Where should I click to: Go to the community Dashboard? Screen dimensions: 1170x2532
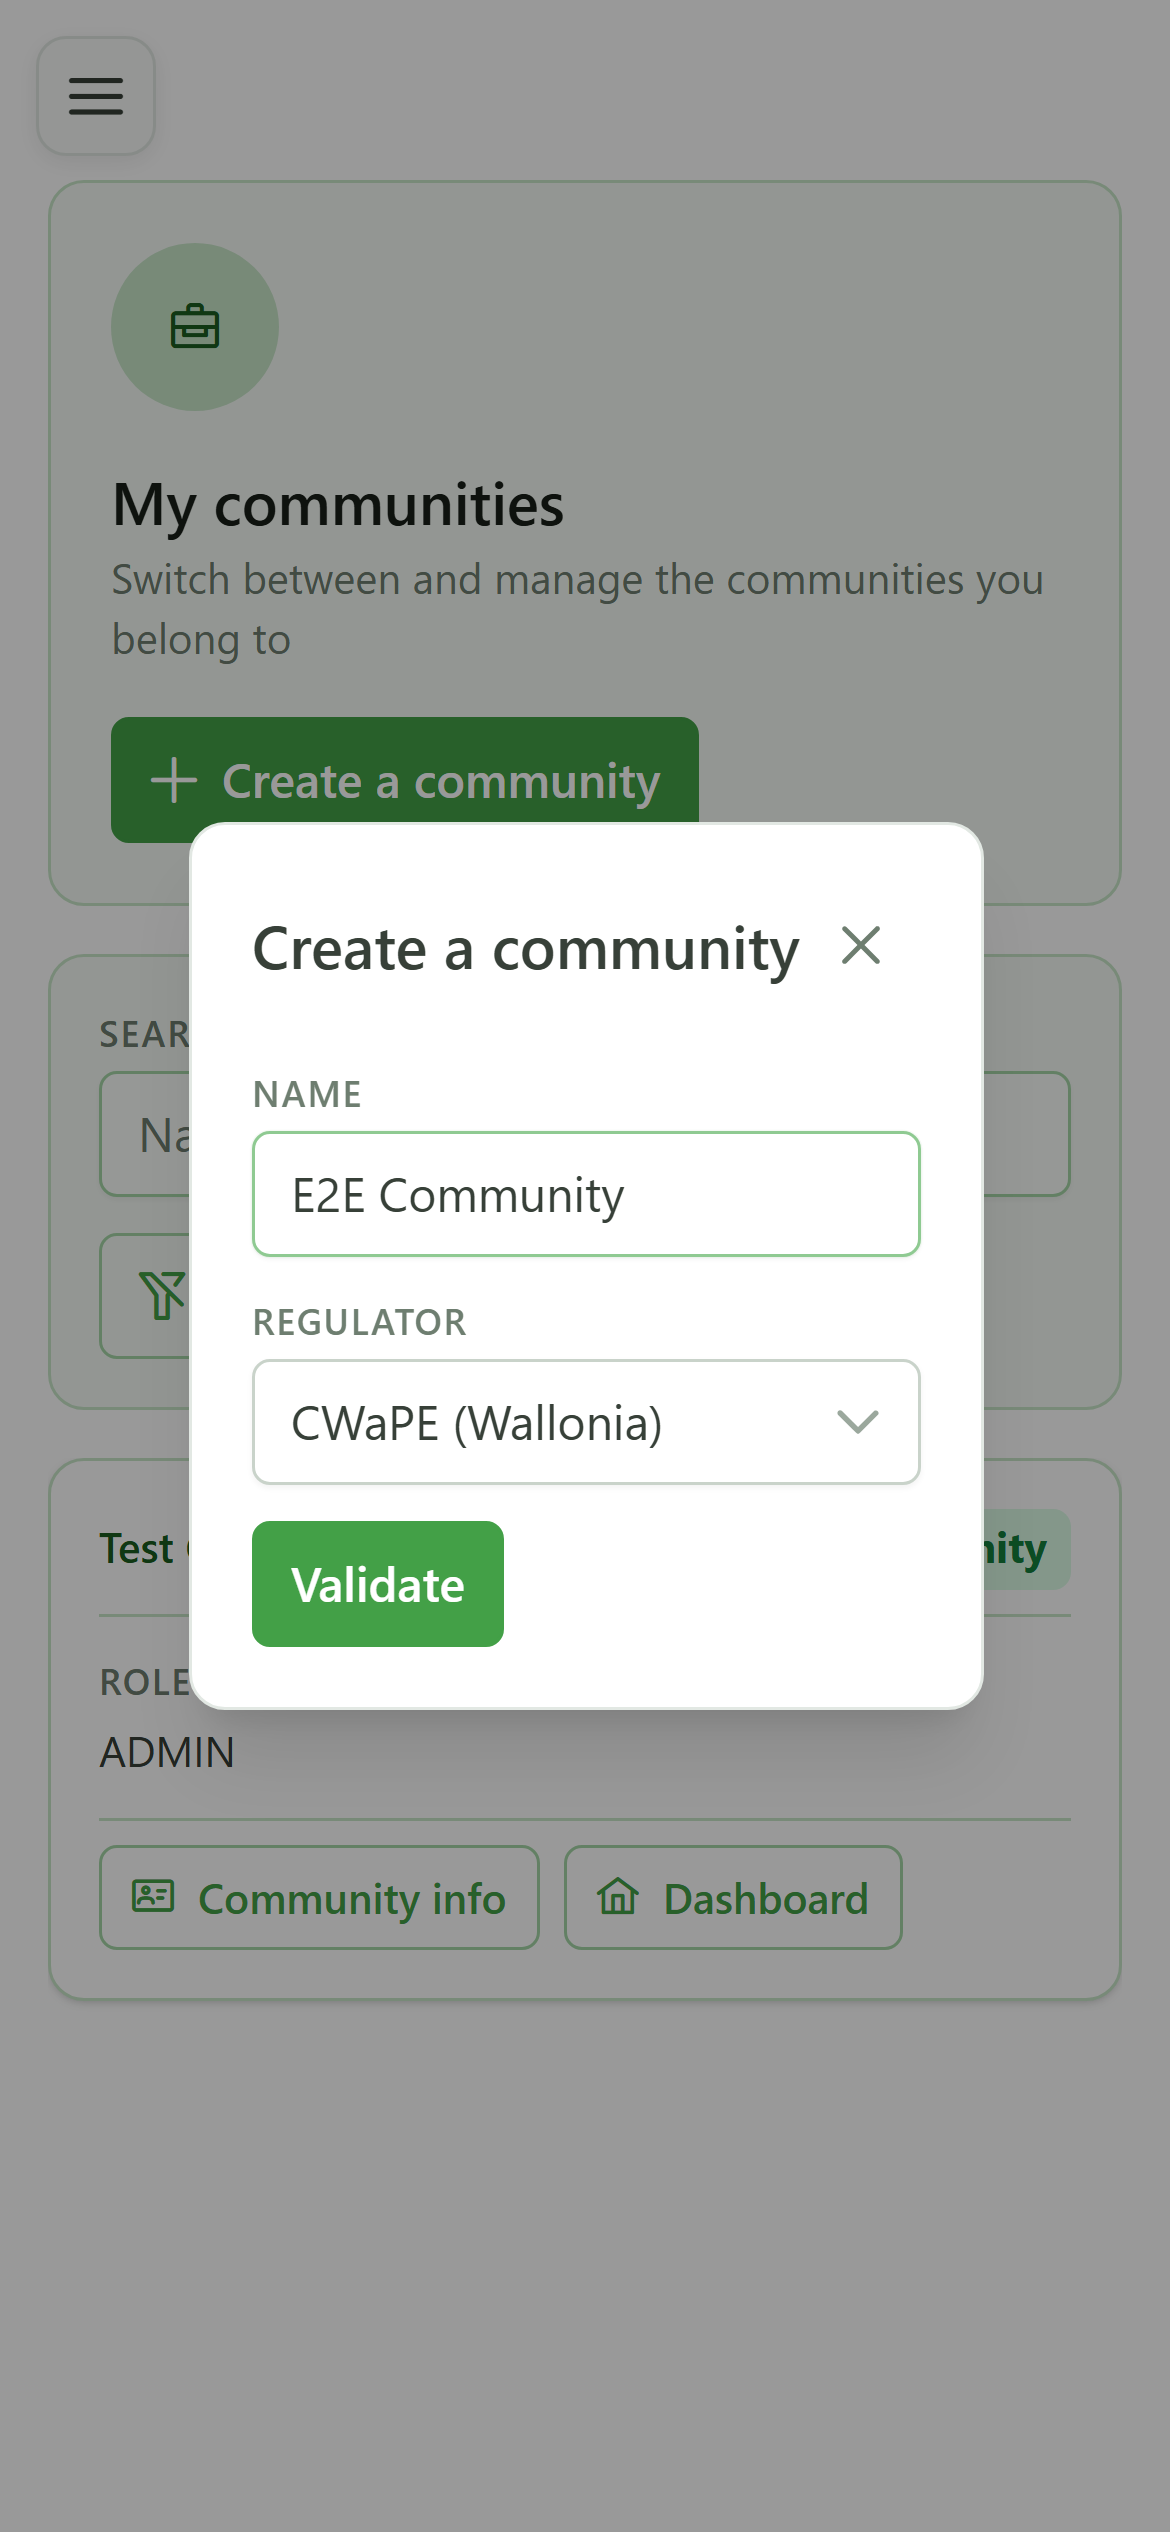pyautogui.click(x=733, y=1897)
